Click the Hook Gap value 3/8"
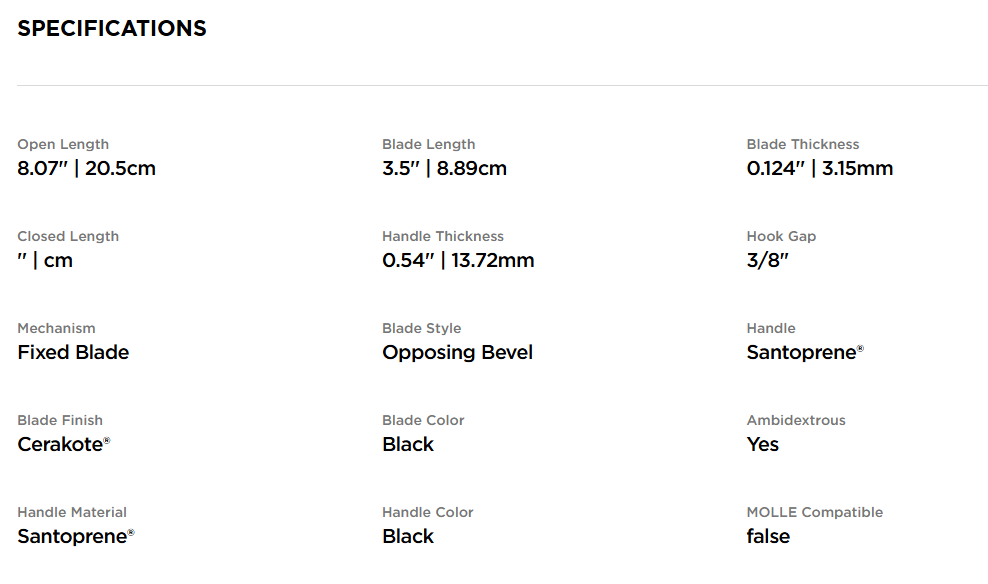 [768, 260]
